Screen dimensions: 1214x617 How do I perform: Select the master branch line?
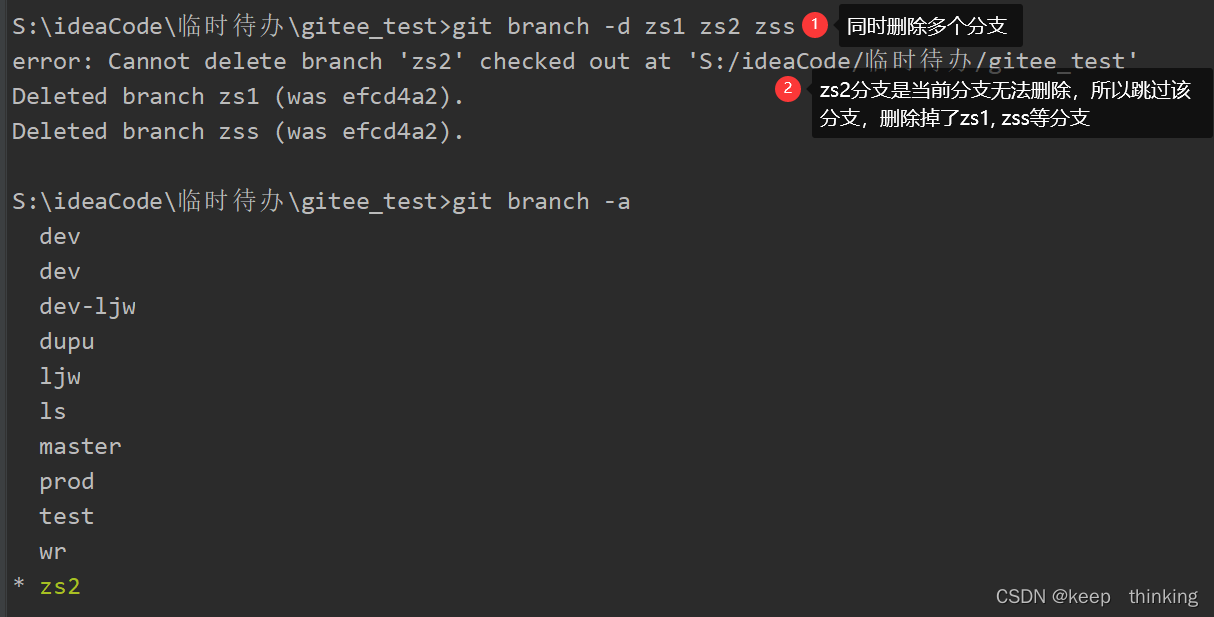coord(80,446)
